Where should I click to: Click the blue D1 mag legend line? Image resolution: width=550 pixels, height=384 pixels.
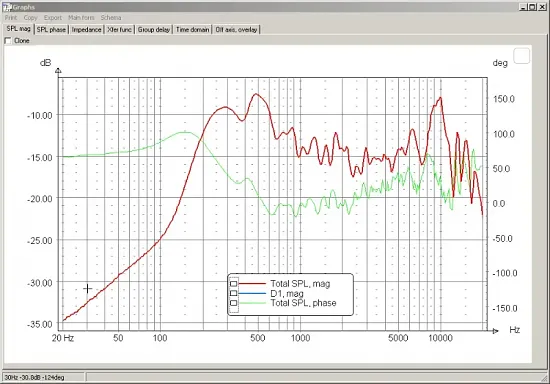252,293
